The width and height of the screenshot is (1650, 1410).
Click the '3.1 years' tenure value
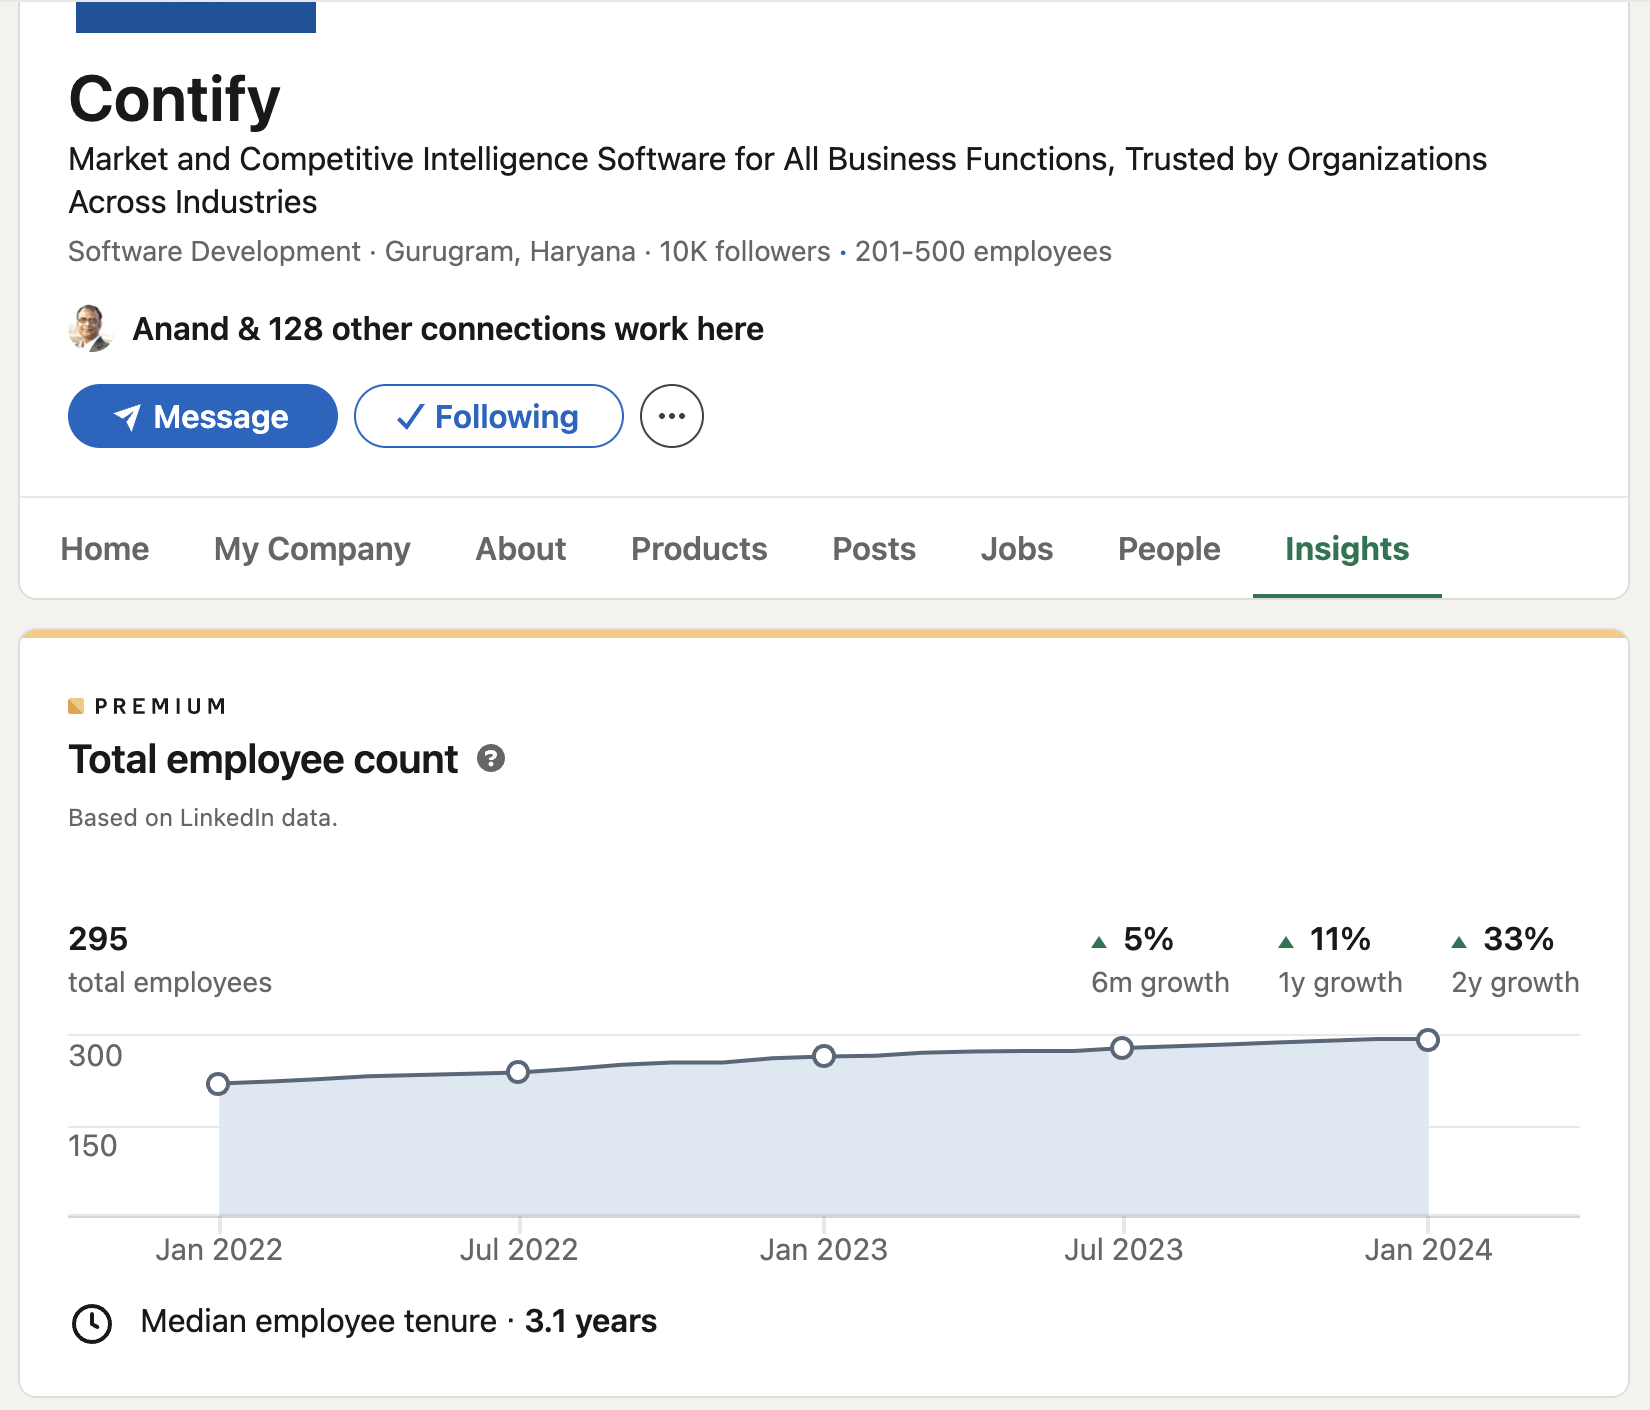(x=591, y=1322)
